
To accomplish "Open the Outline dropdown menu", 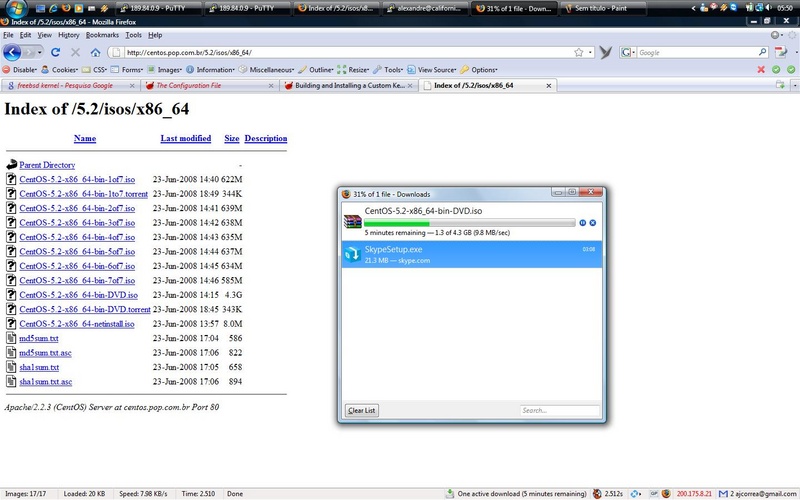I will [316, 70].
